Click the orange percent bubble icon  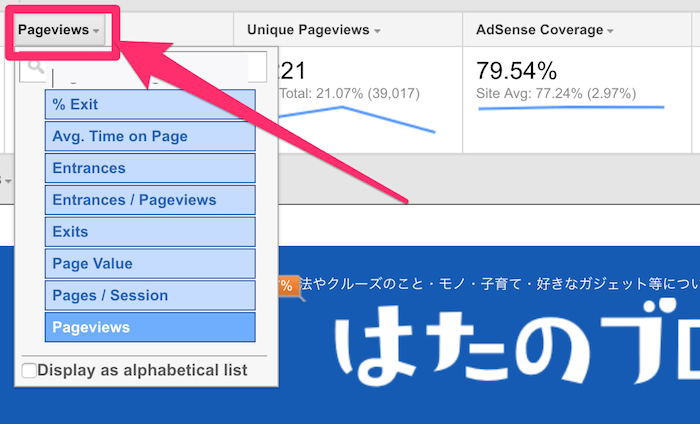point(288,286)
